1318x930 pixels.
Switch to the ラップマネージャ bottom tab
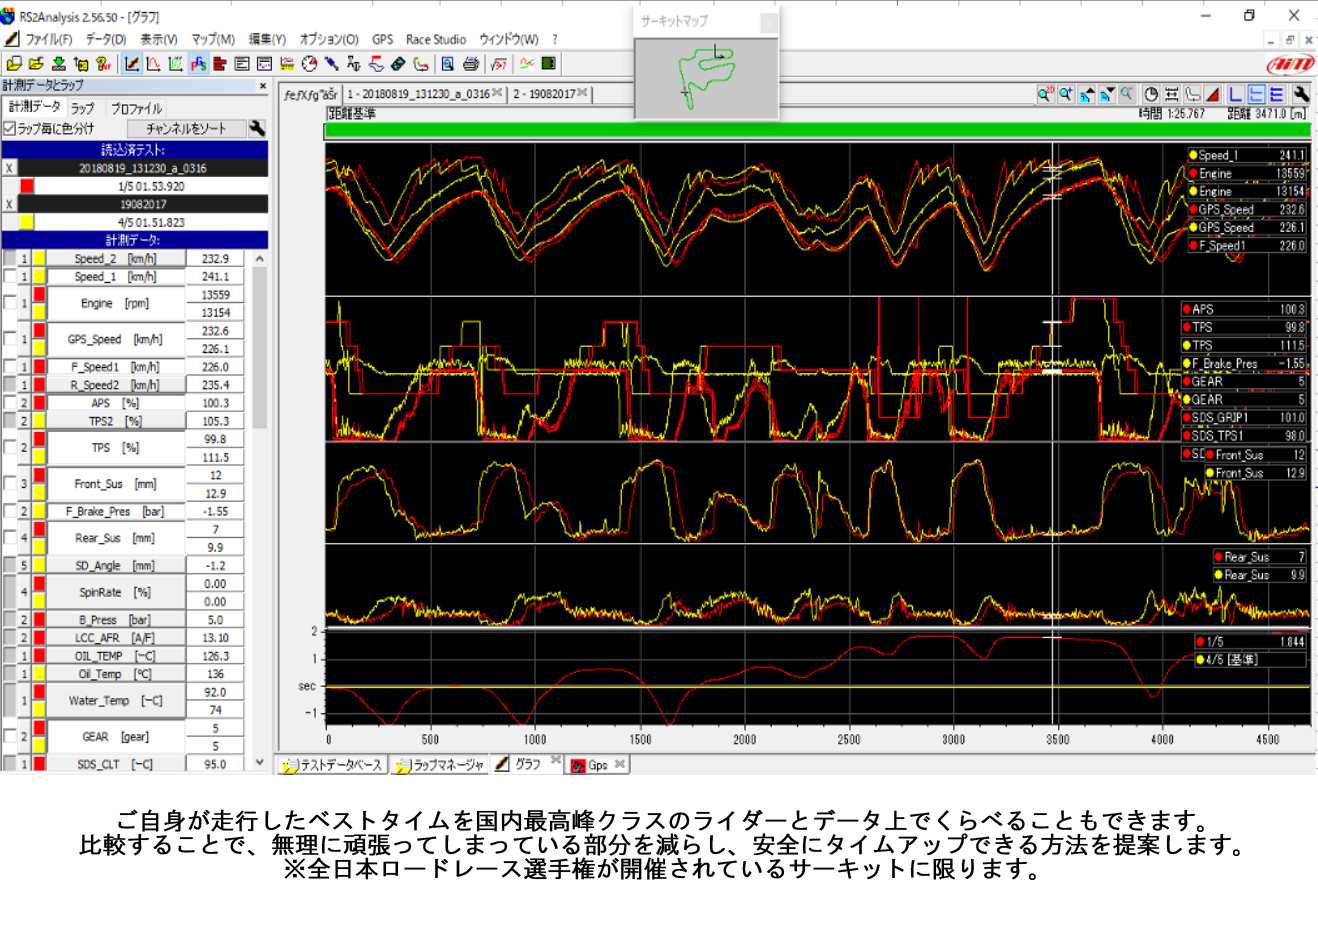(440, 765)
